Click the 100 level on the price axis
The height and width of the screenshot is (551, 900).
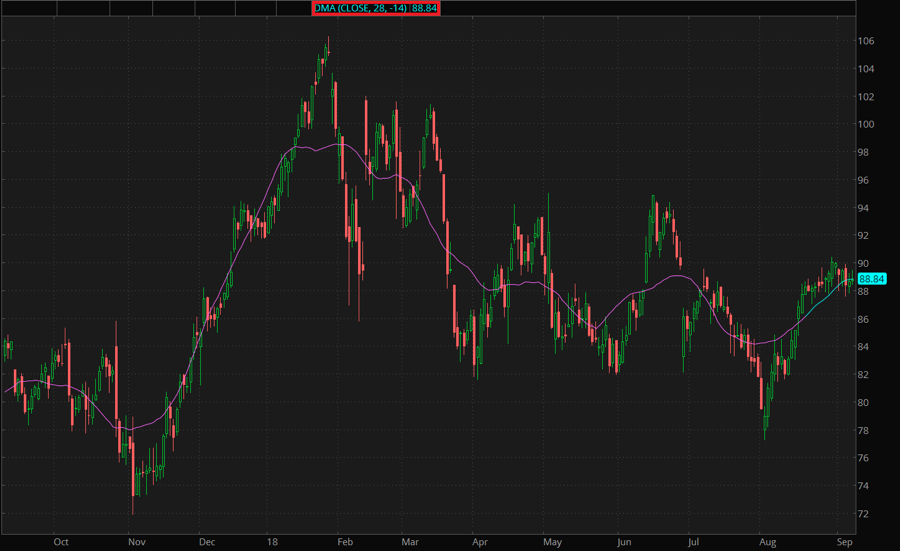866,125
